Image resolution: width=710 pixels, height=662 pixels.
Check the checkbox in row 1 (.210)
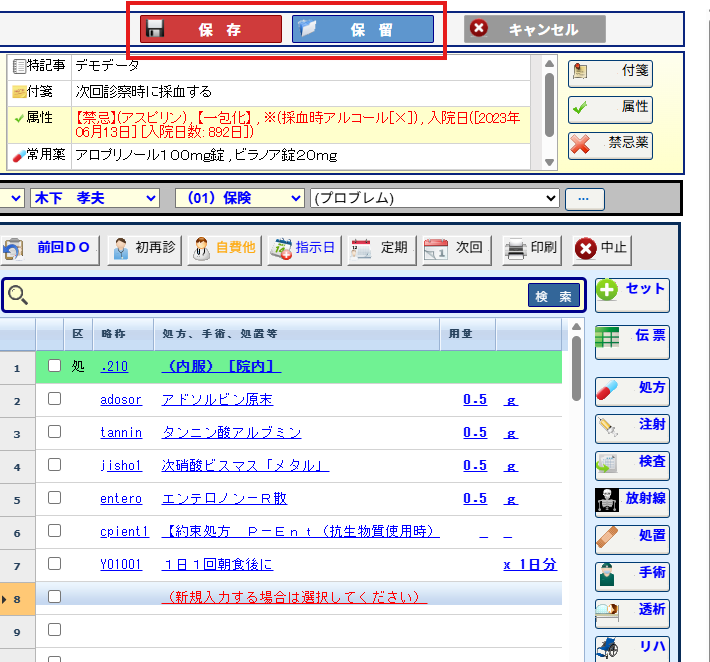tap(55, 367)
